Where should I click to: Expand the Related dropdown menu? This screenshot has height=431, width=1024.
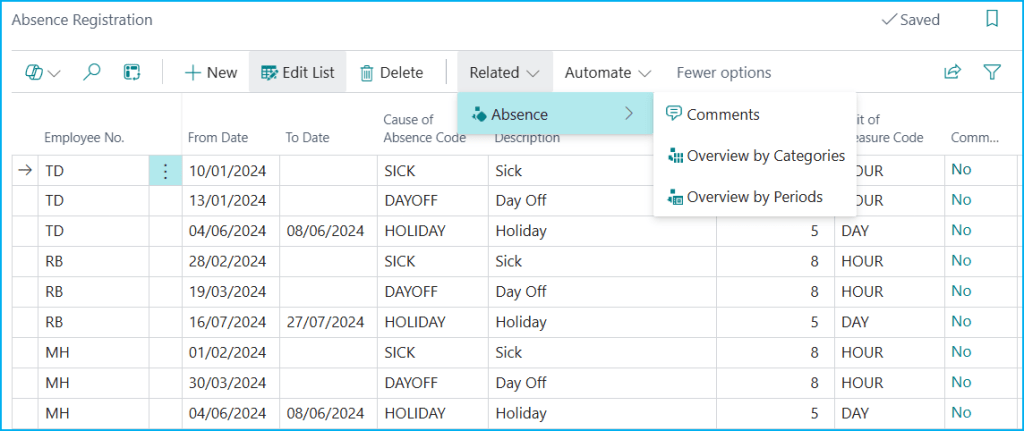[x=505, y=72]
